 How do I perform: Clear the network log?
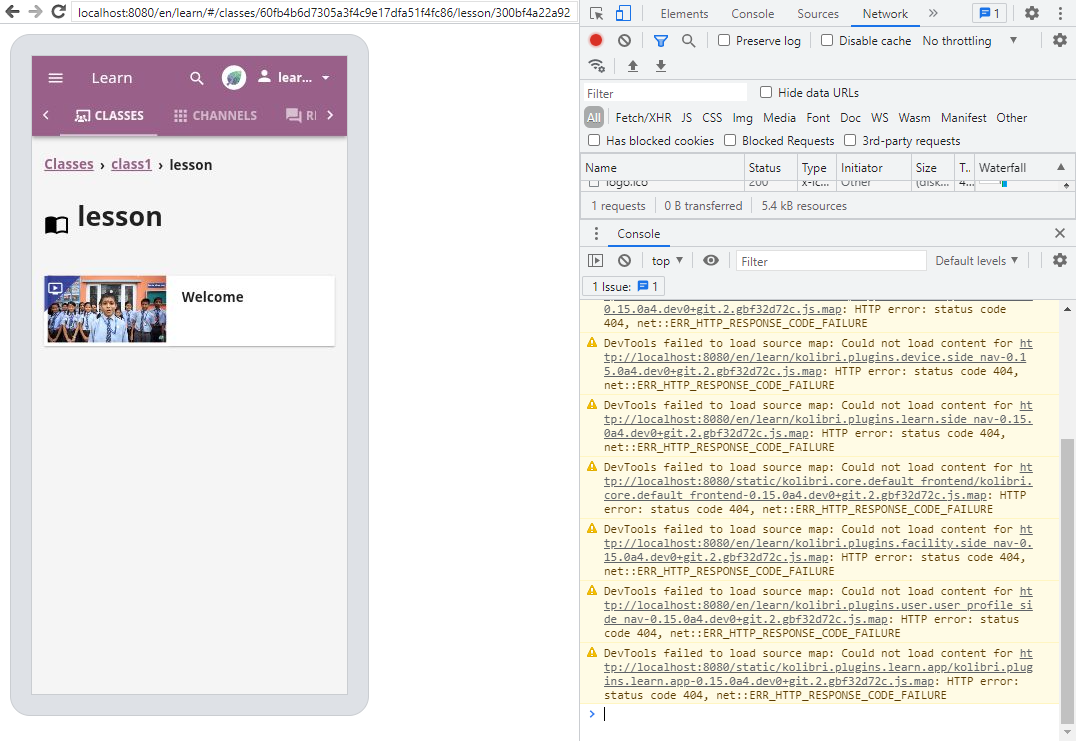tap(624, 40)
